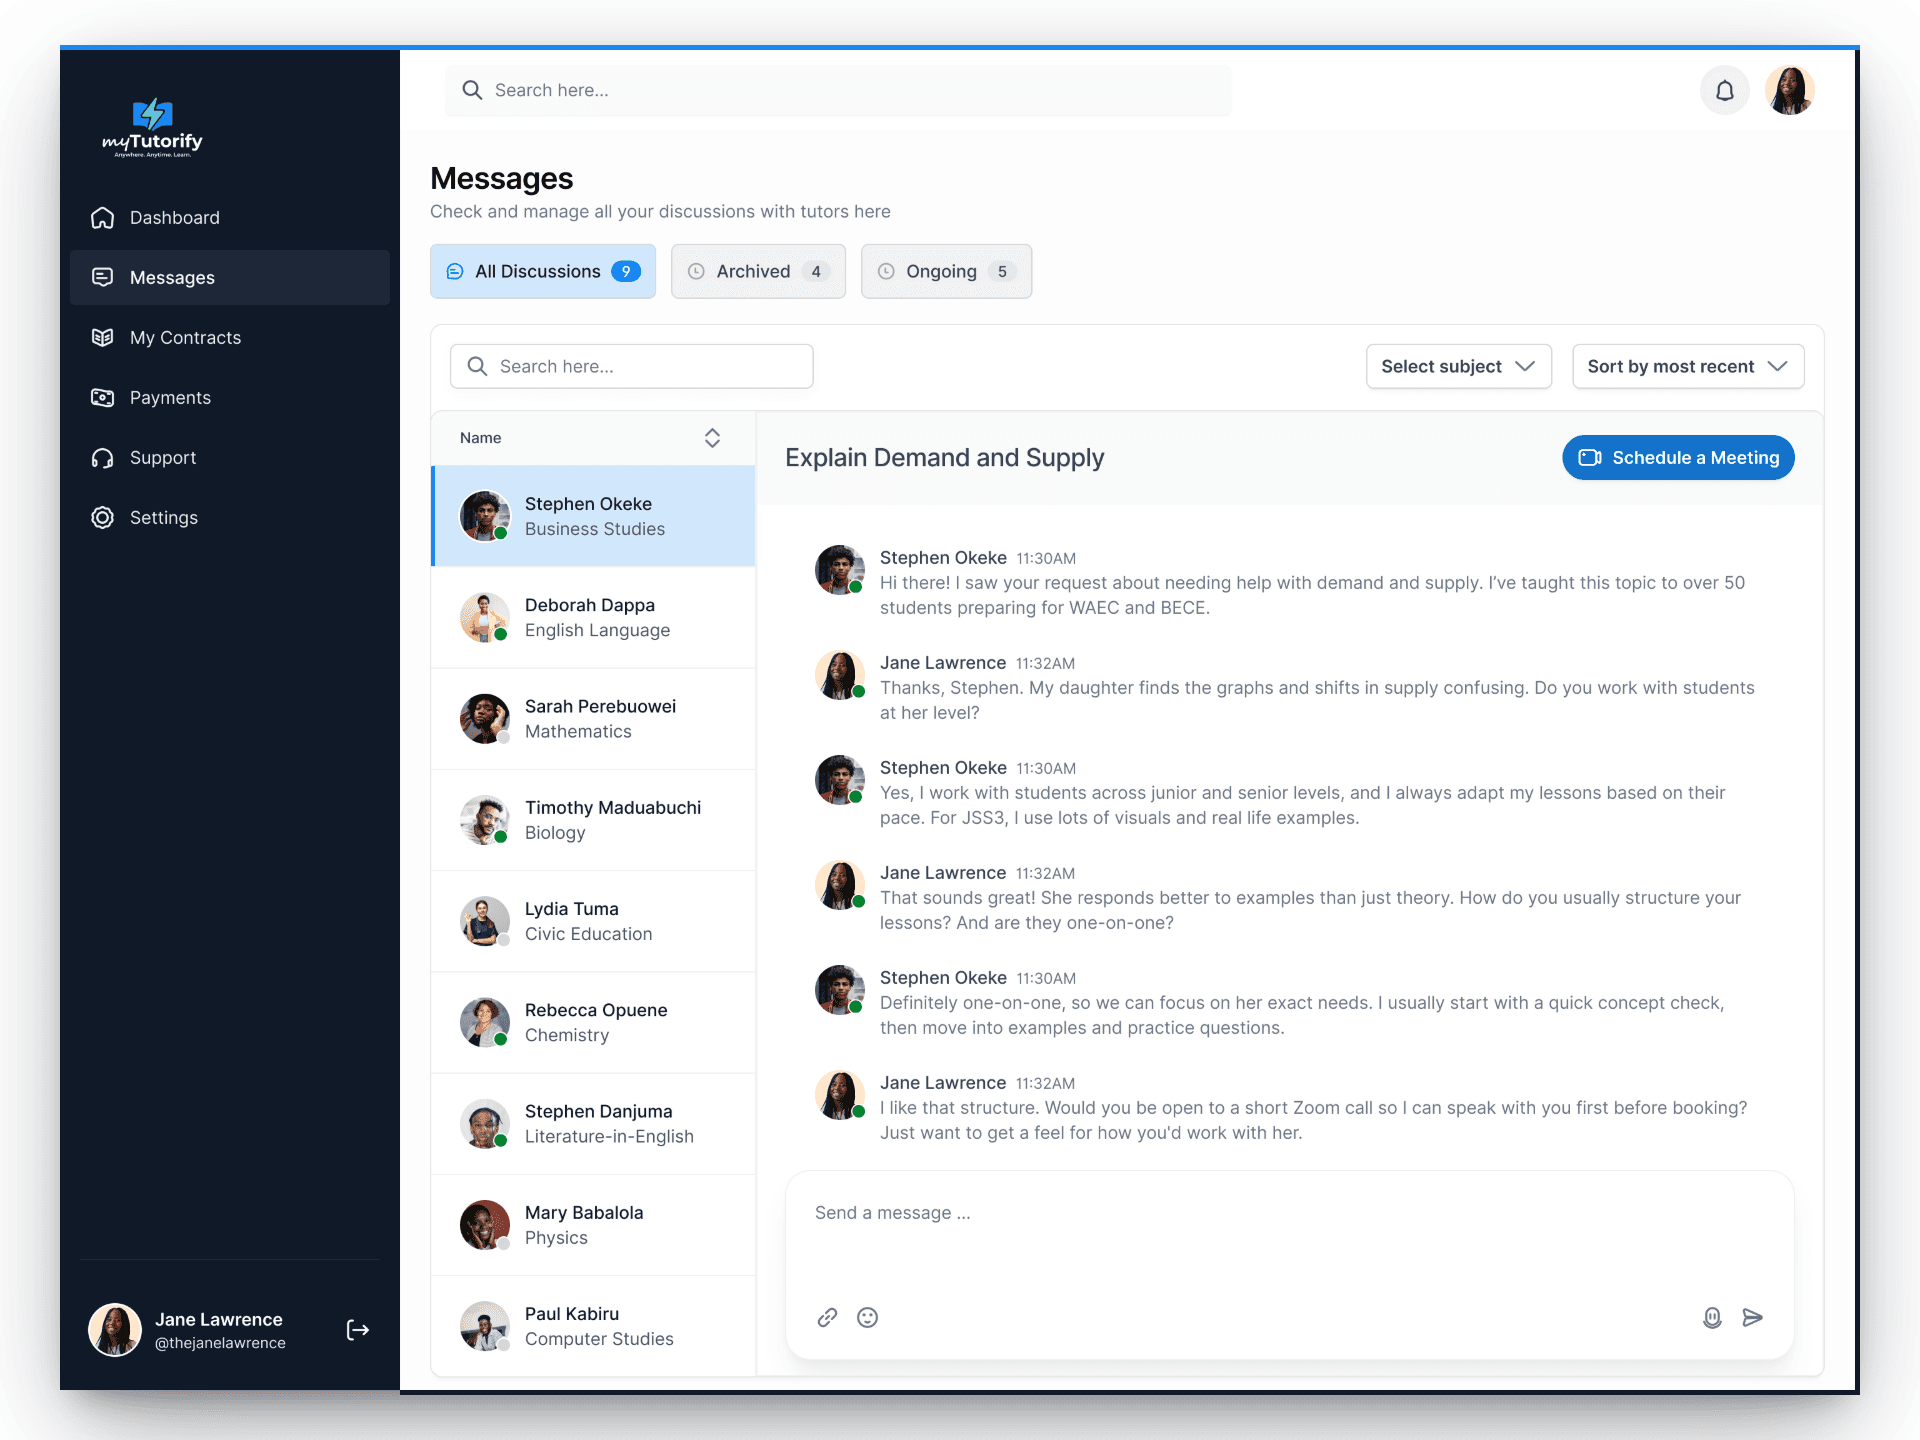Click the myTutorify logo
This screenshot has width=1920, height=1440.
point(152,128)
